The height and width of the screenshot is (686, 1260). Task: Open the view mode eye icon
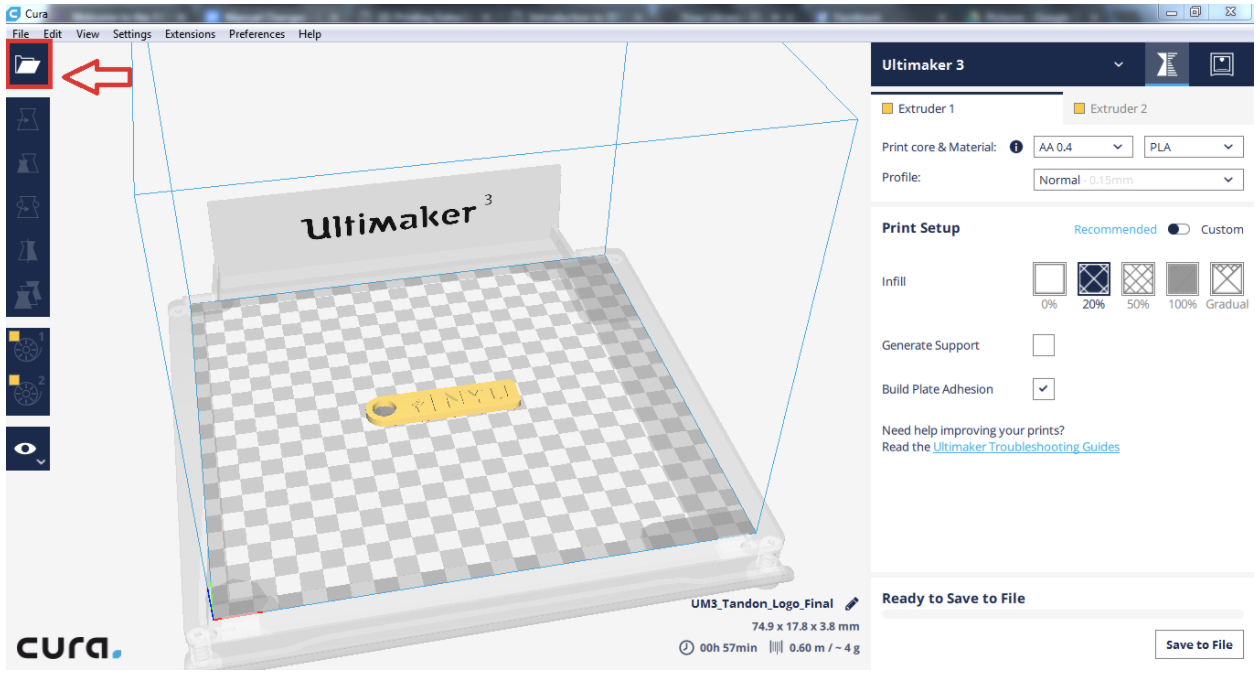(x=28, y=449)
